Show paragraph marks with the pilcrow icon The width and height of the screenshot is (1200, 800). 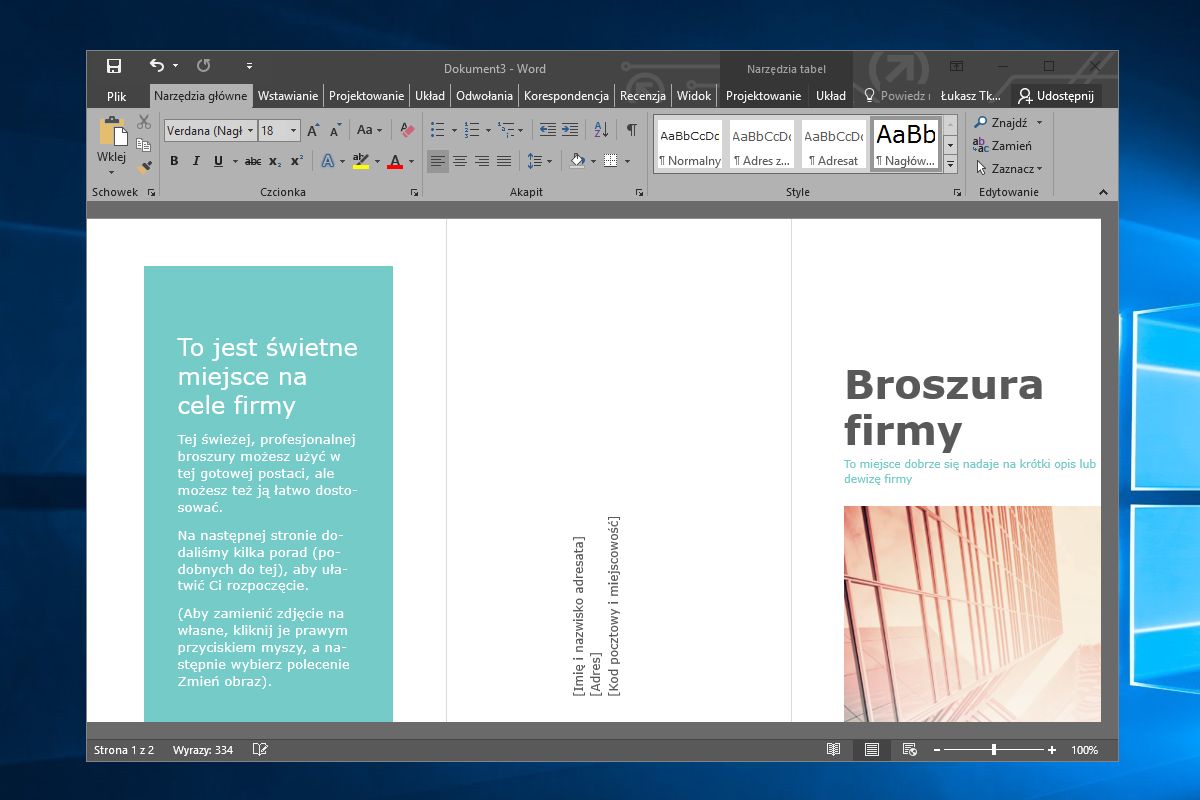(632, 130)
